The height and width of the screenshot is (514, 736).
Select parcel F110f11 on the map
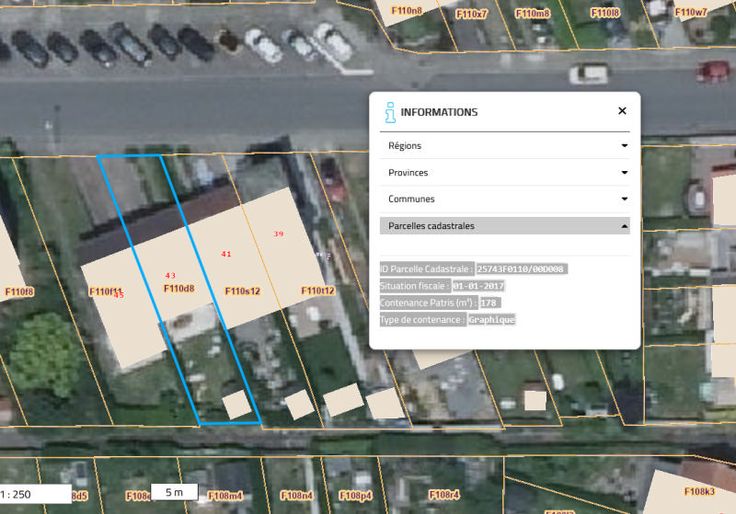coord(106,292)
